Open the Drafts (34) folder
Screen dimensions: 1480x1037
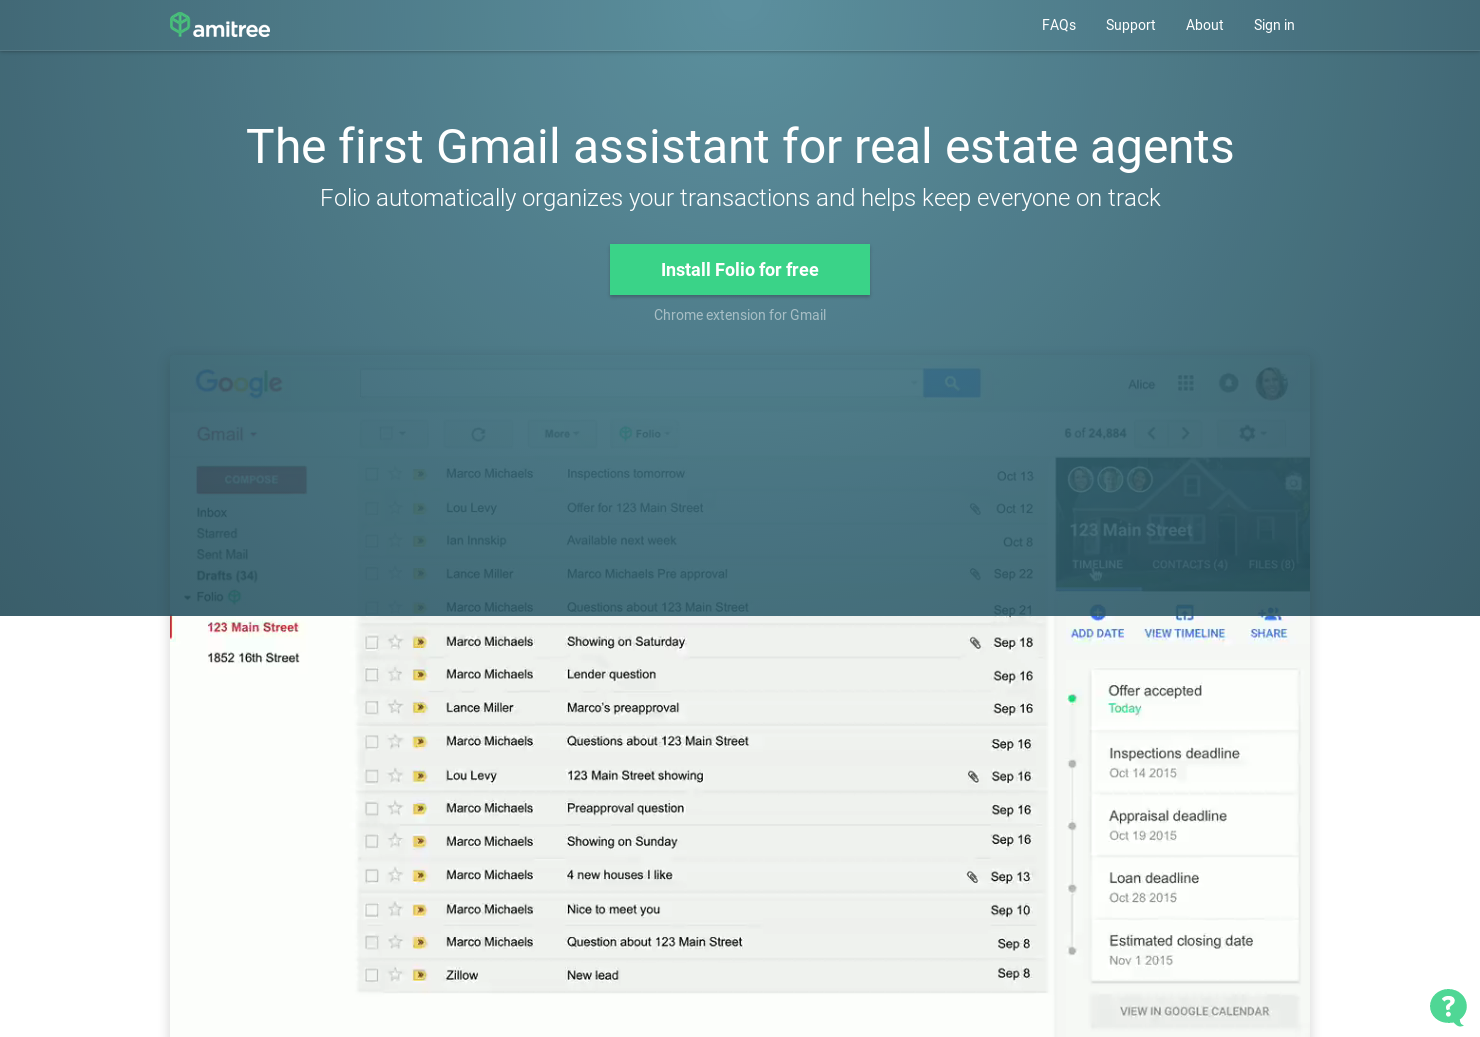pyautogui.click(x=227, y=576)
